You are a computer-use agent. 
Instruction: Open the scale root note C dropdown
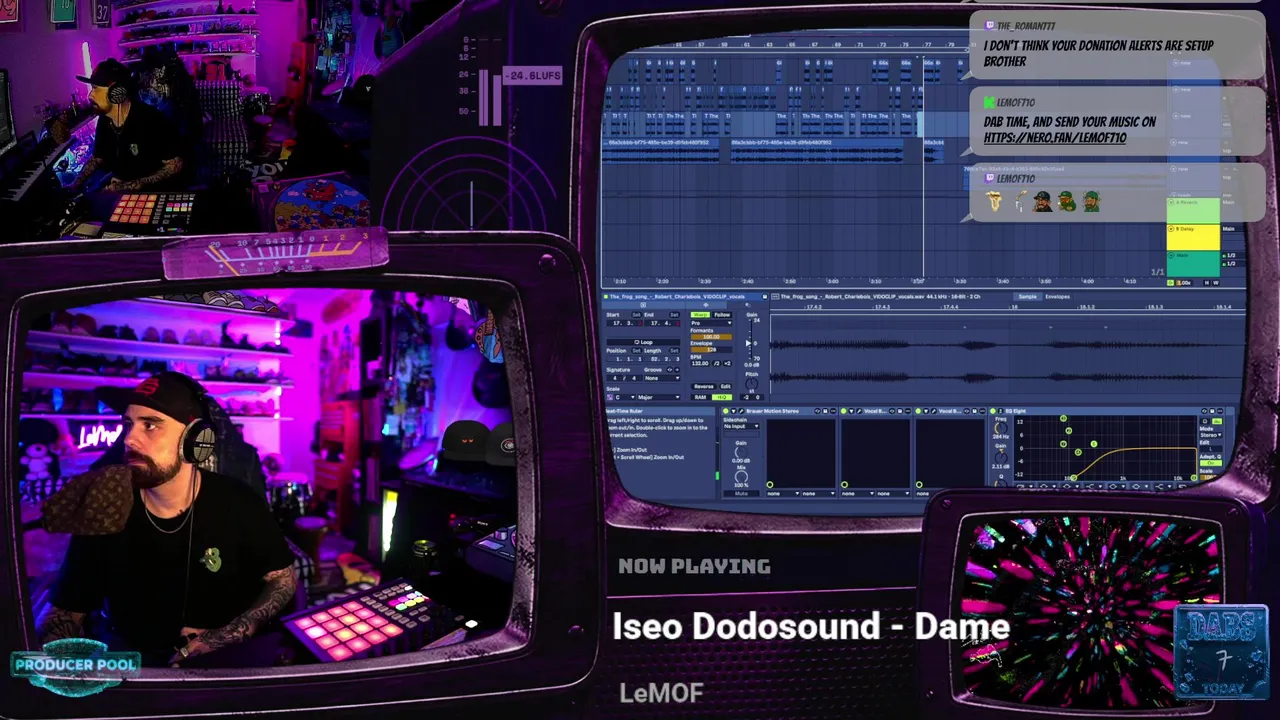click(x=625, y=397)
